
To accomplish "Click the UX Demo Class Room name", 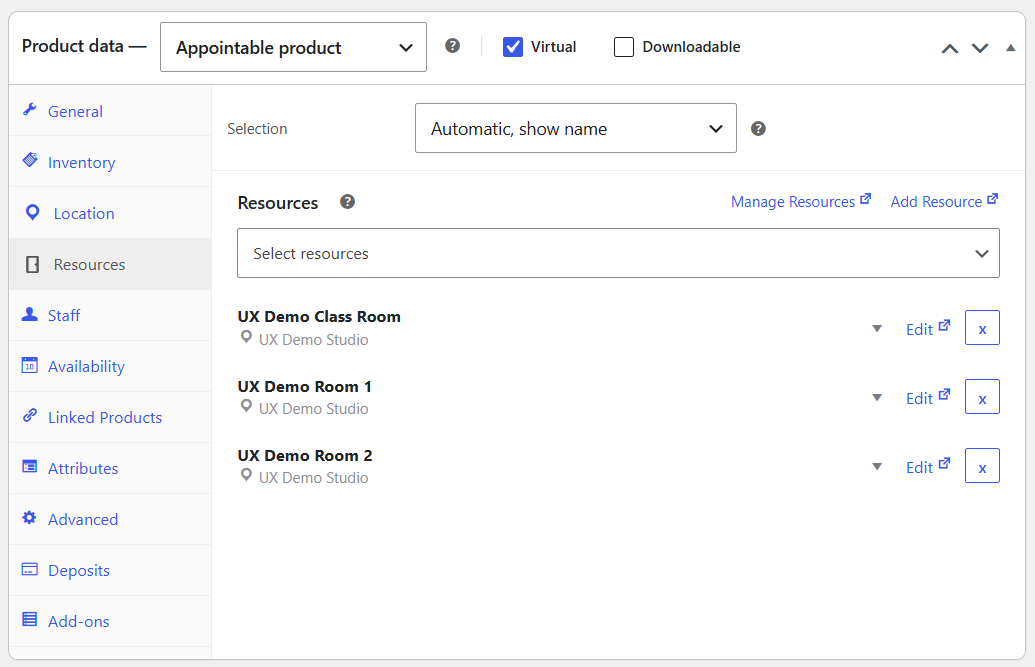I will 319,316.
